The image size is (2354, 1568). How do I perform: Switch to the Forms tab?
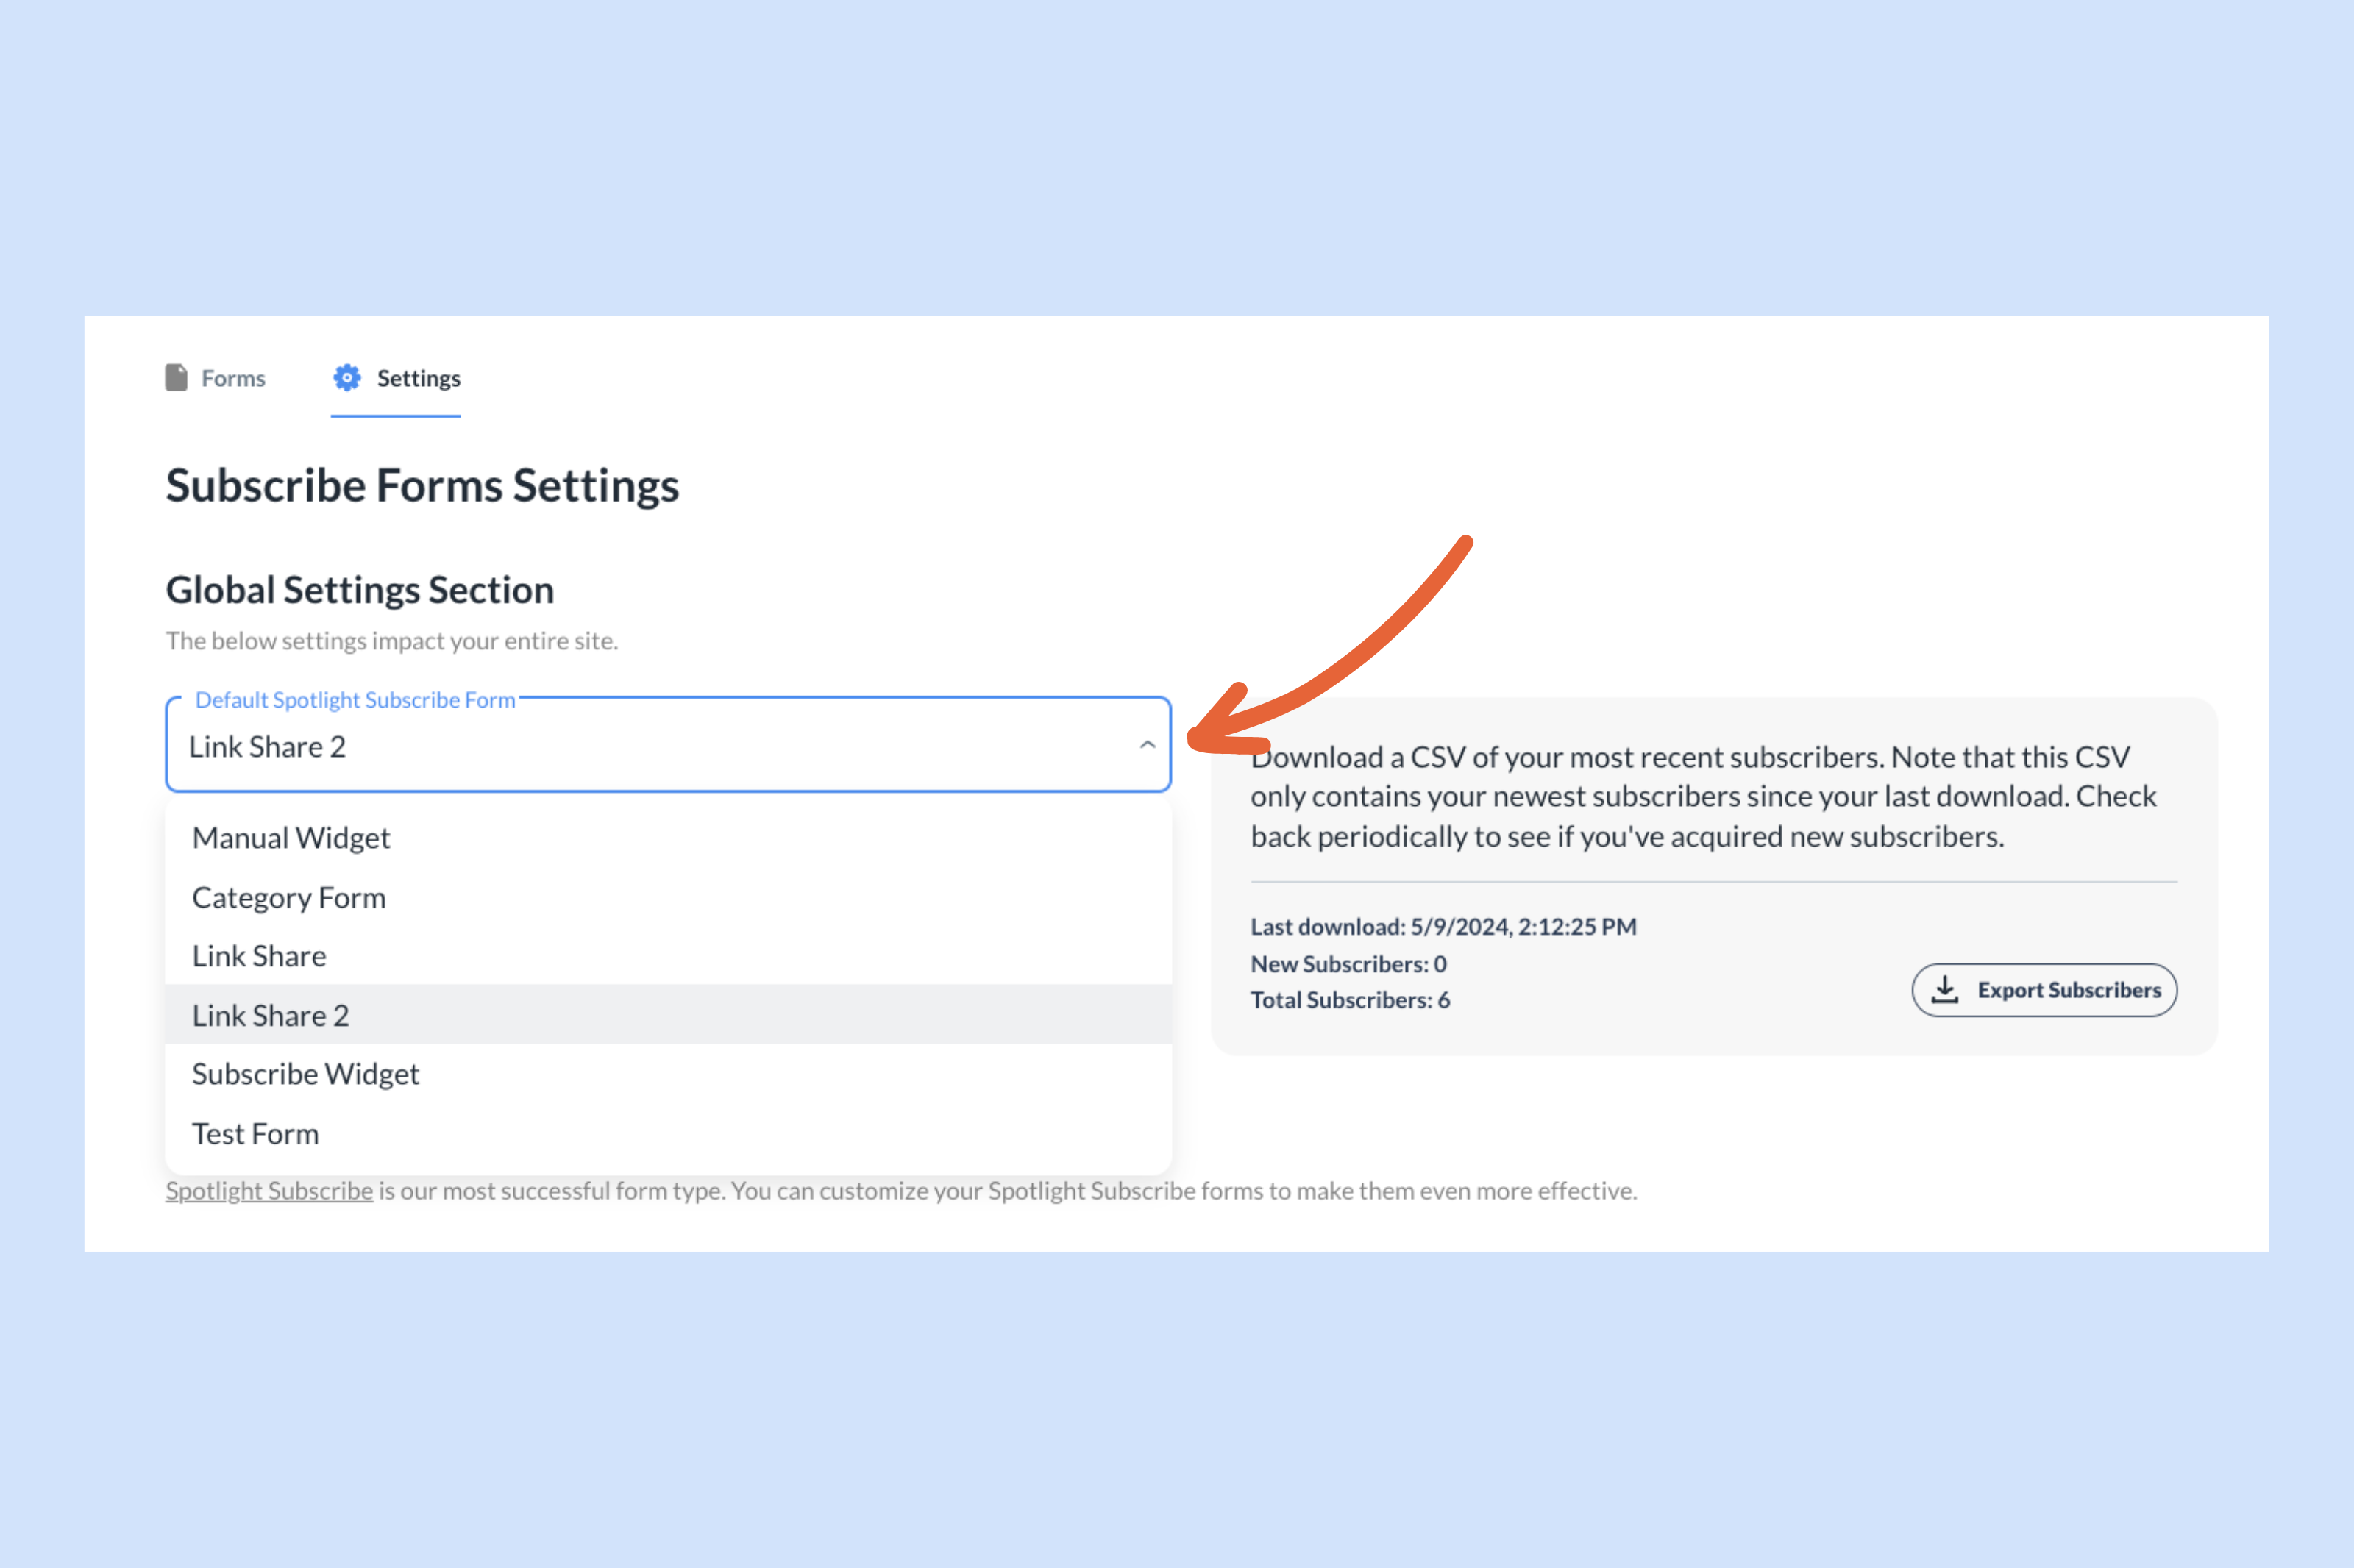pyautogui.click(x=232, y=378)
